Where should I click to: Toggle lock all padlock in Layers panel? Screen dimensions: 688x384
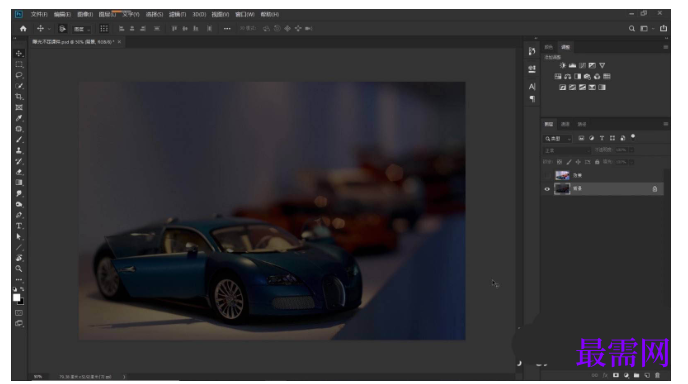pos(597,162)
